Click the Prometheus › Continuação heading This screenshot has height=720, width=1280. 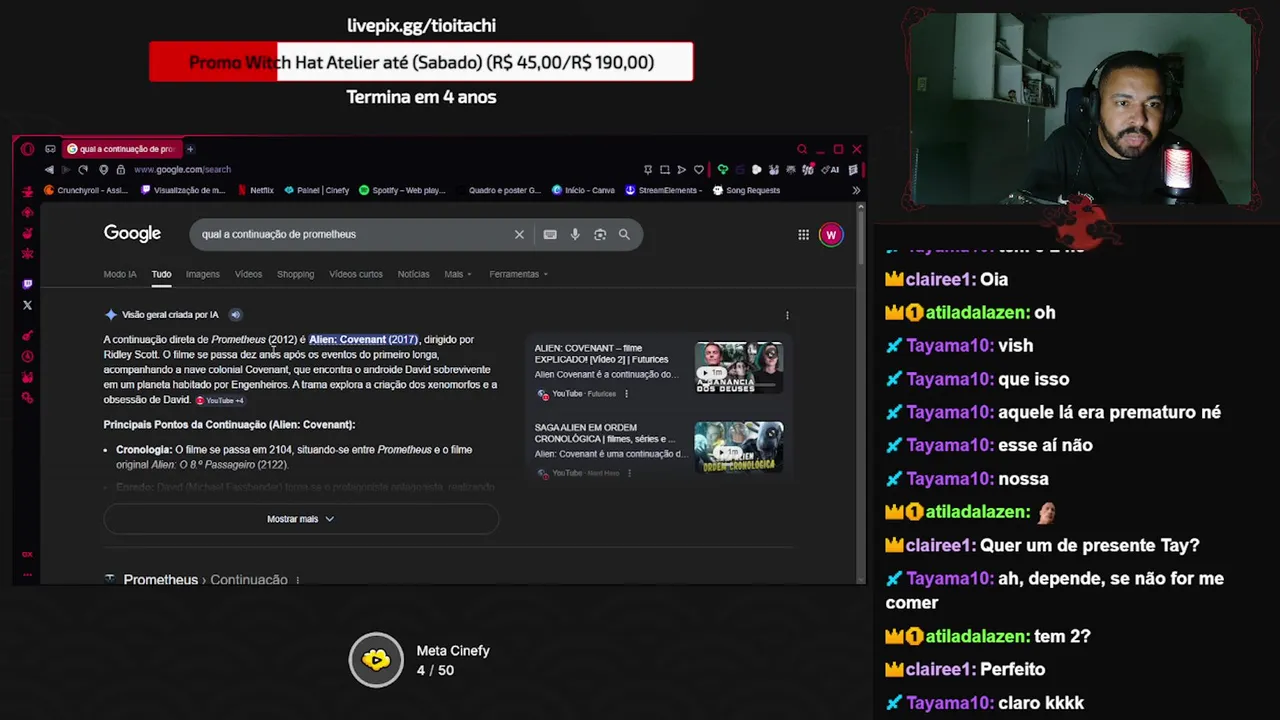(x=205, y=580)
